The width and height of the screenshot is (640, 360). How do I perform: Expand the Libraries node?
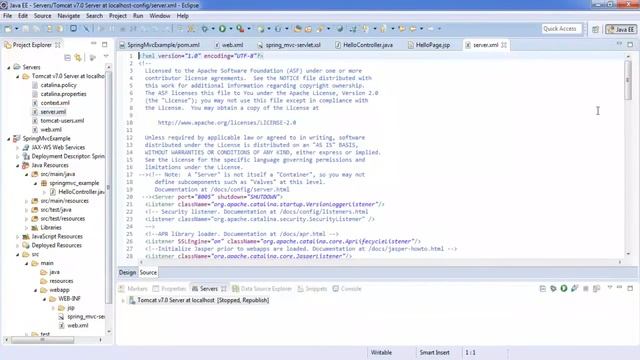pyautogui.click(x=27, y=228)
